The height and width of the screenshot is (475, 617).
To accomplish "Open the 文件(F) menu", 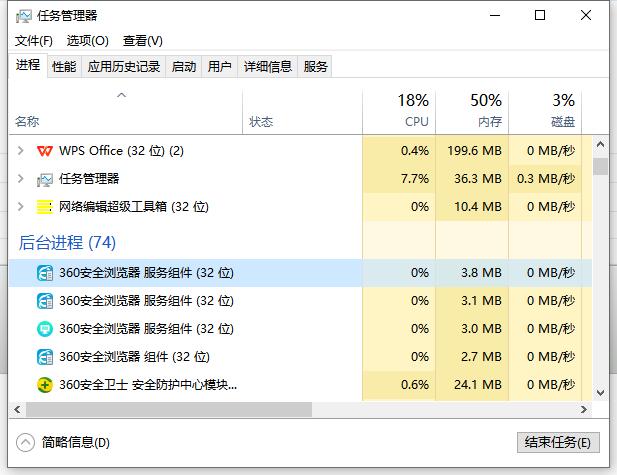I will [x=34, y=41].
